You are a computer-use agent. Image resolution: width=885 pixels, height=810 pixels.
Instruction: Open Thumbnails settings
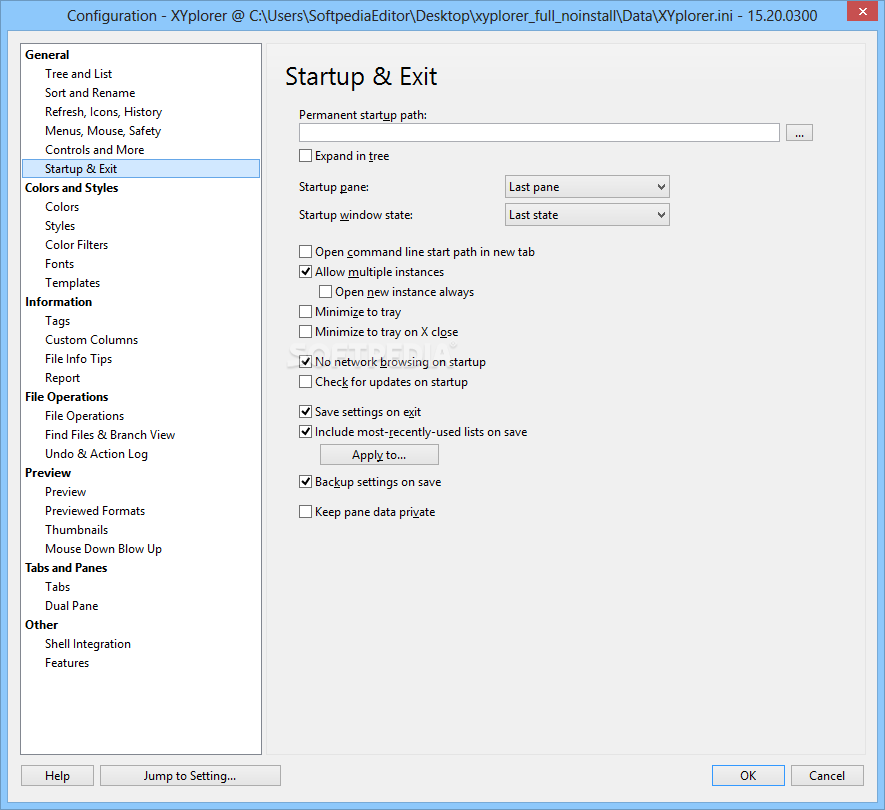[77, 530]
